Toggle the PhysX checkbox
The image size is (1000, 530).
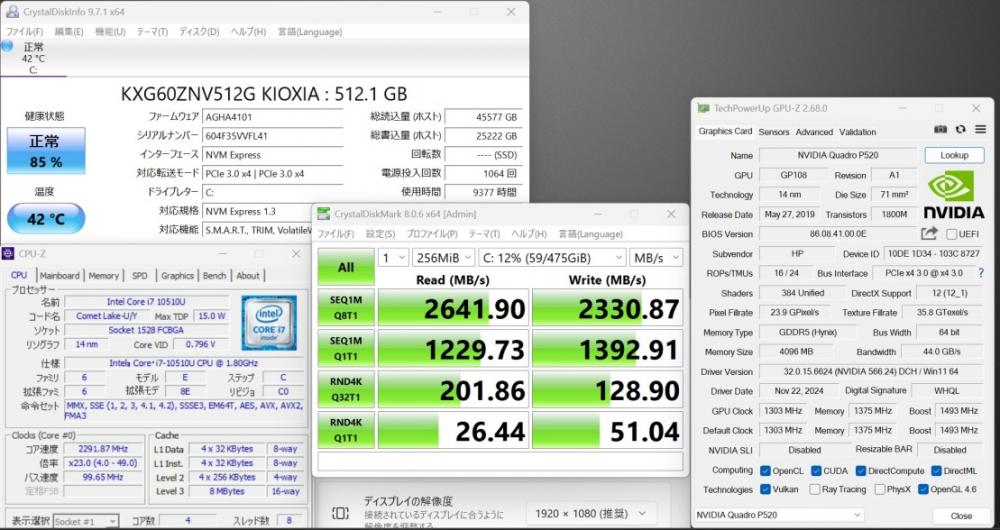click(880, 489)
